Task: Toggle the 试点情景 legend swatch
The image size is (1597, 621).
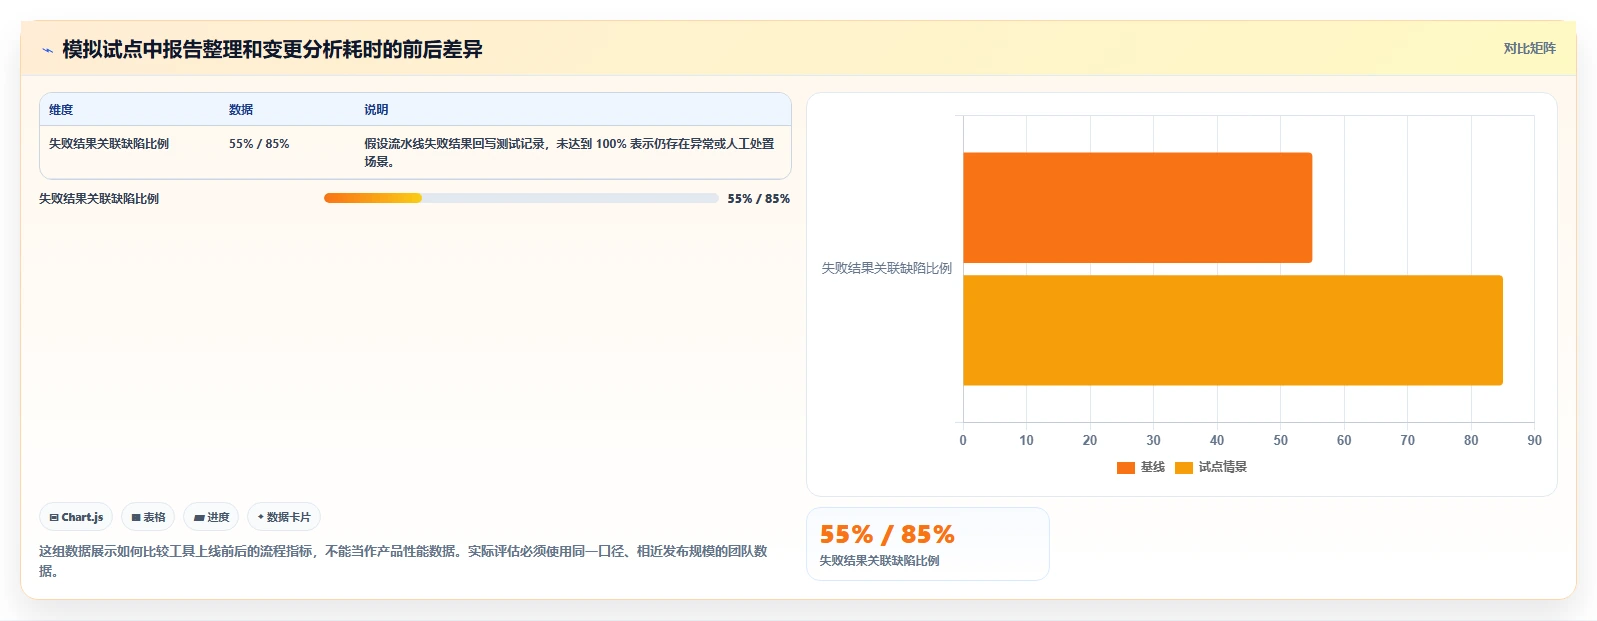Action: pyautogui.click(x=1184, y=467)
